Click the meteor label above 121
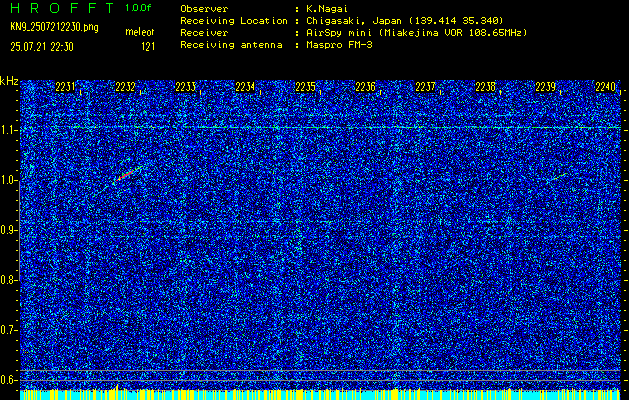 click(140, 32)
